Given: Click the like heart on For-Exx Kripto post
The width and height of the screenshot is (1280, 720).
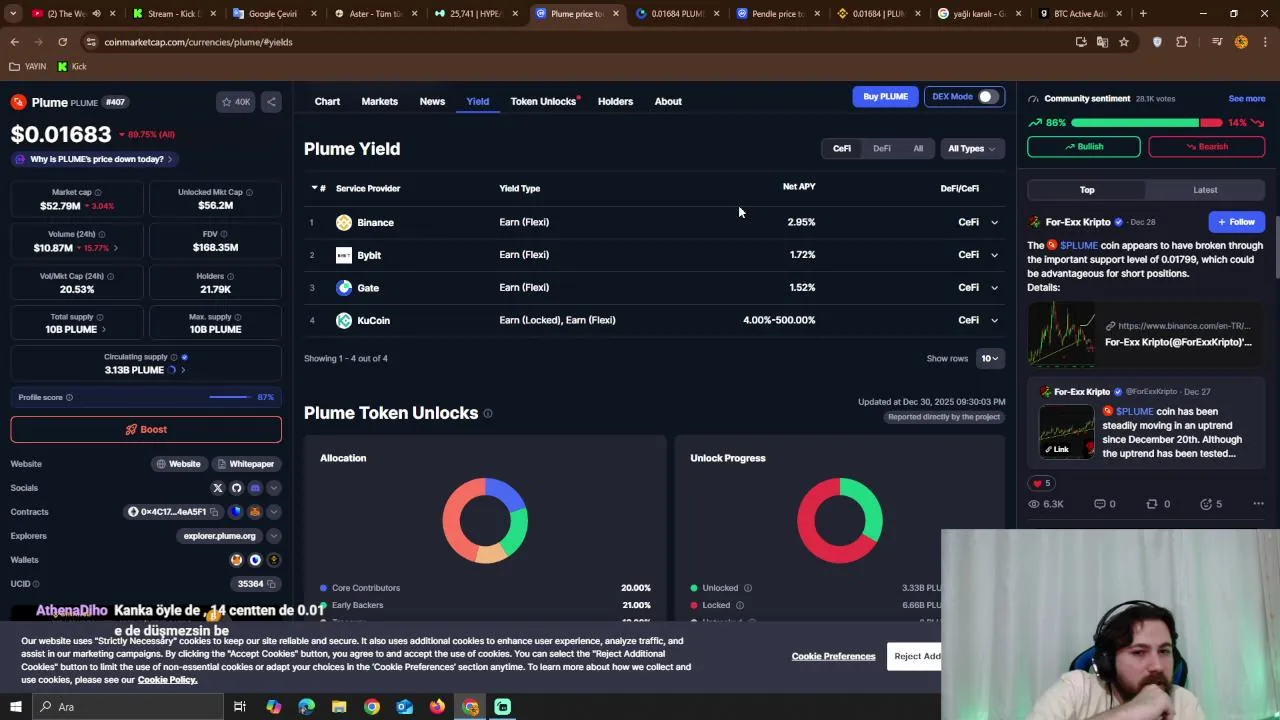Looking at the screenshot, I should coord(1037,483).
